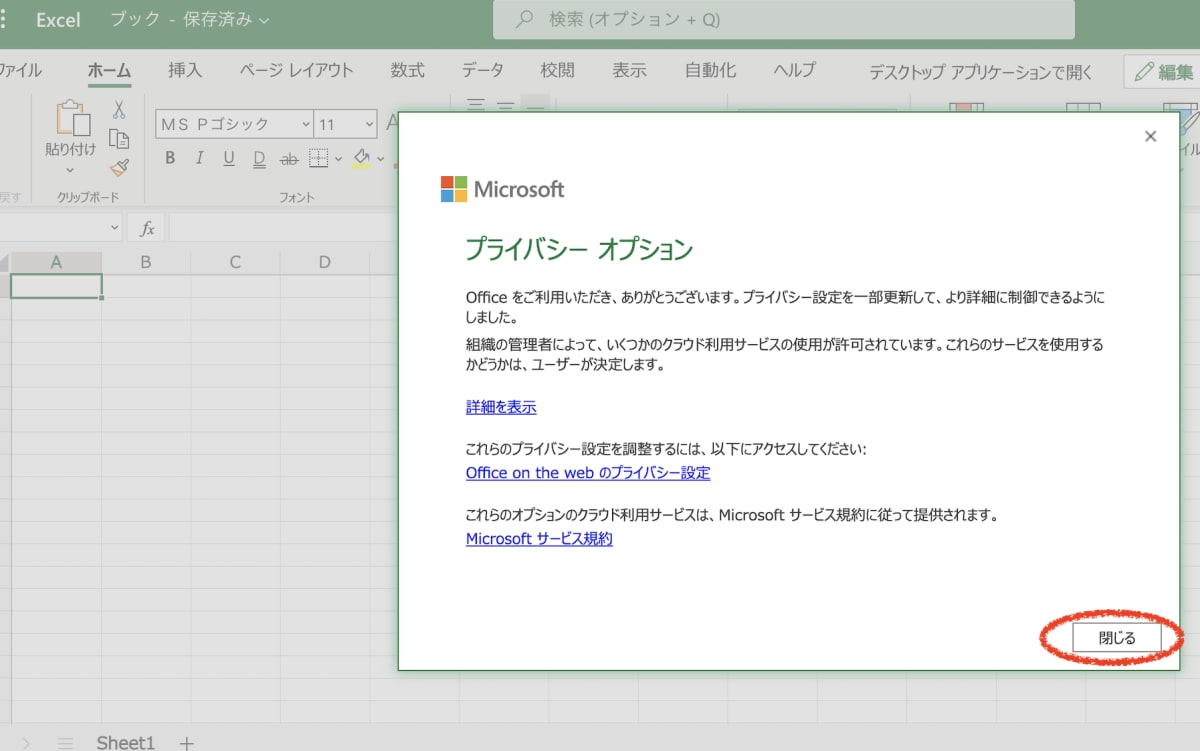Switch to the データ tab
This screenshot has width=1200, height=751.
click(x=482, y=70)
